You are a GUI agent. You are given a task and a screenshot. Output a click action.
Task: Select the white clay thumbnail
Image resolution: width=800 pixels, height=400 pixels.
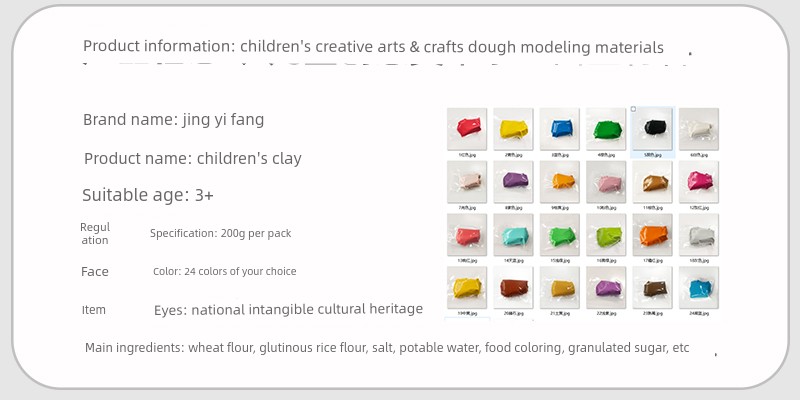coord(699,129)
